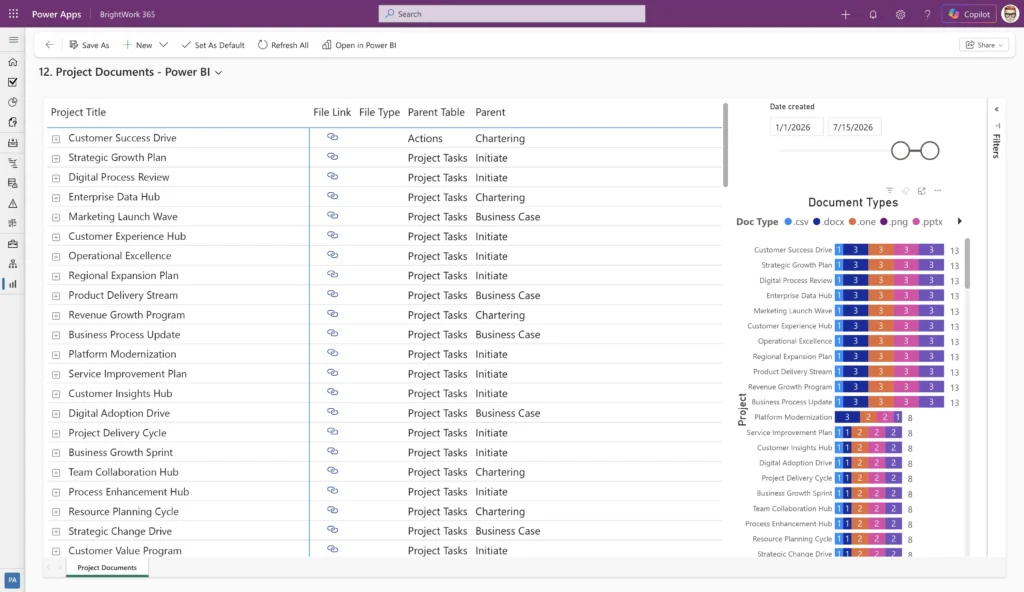Toggle the left navigation hamburger menu

(13, 40)
